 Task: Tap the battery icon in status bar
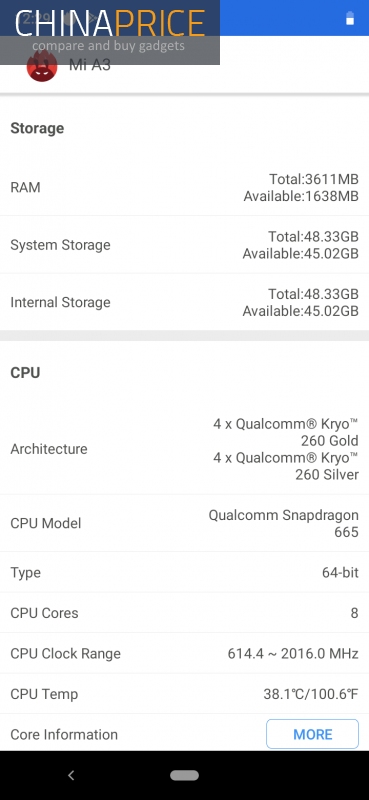coord(350,18)
